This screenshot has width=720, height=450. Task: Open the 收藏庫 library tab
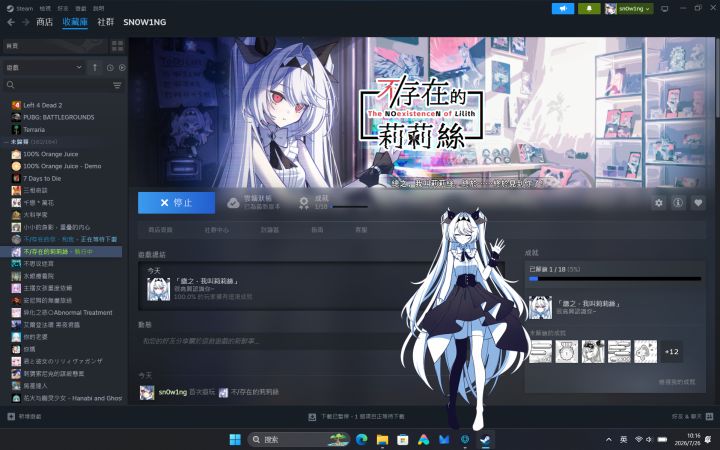(75, 22)
